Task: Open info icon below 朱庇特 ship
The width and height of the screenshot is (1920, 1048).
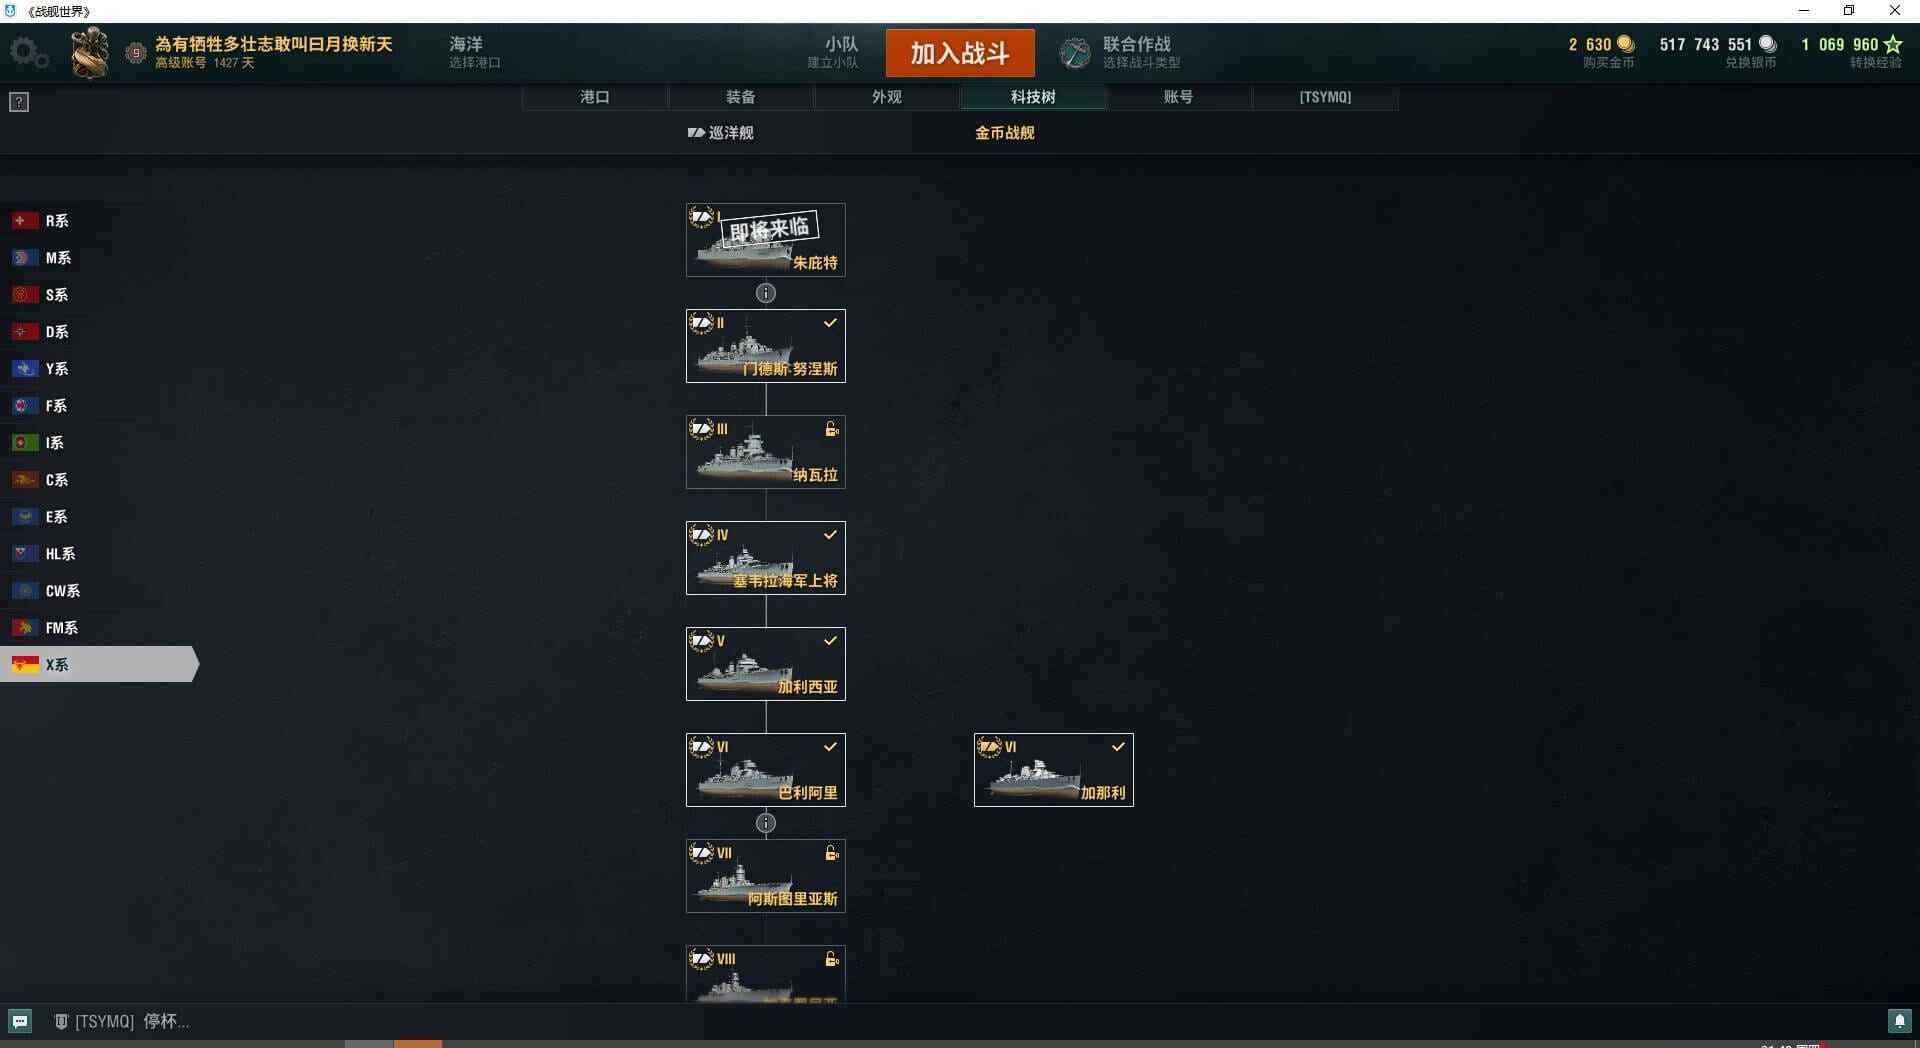Action: (766, 293)
